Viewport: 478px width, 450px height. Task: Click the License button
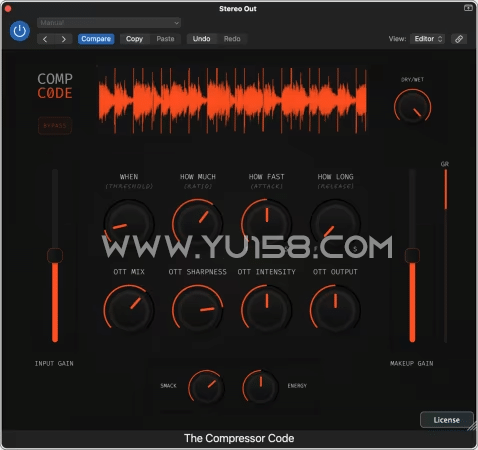[x=447, y=420]
